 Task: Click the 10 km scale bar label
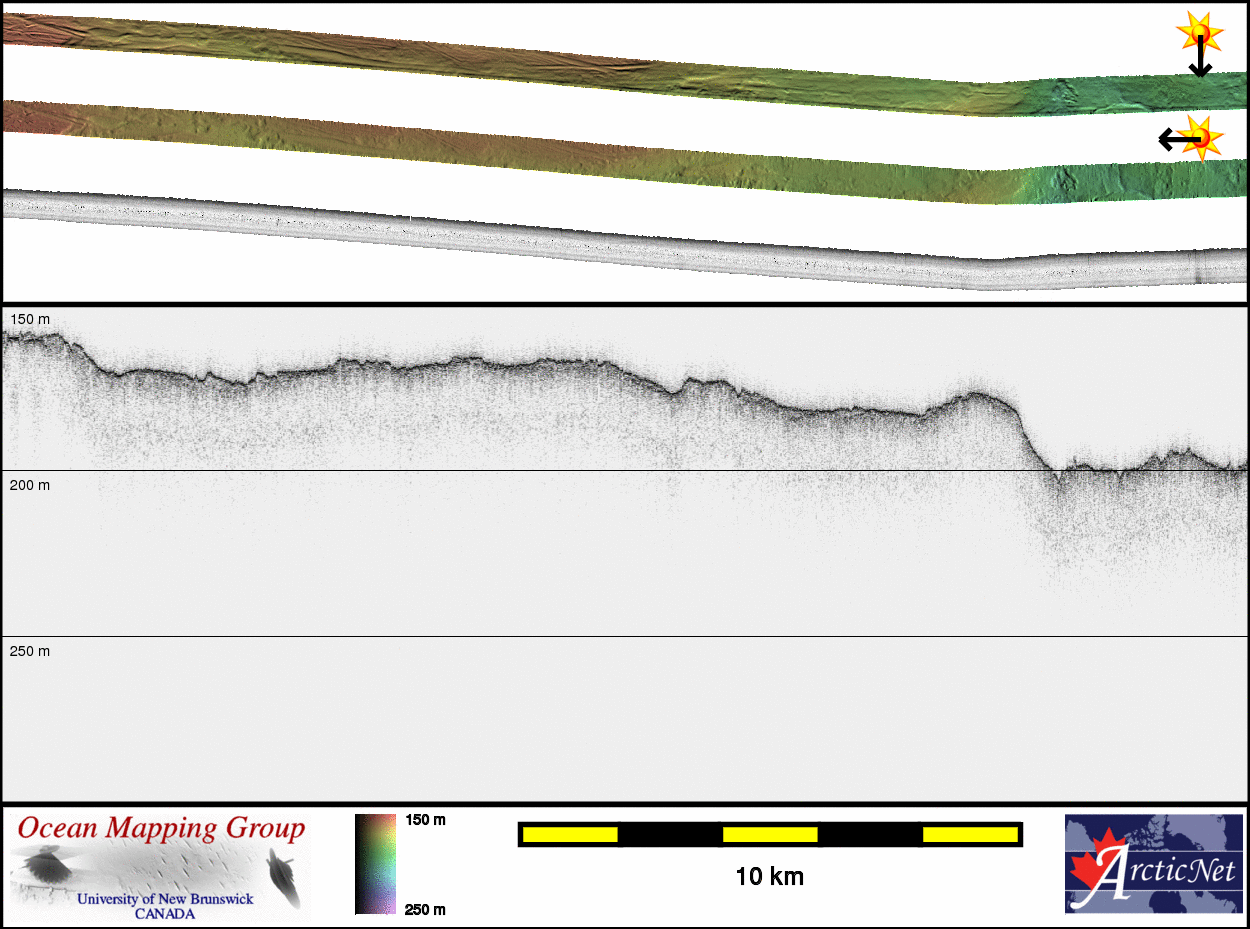[x=769, y=877]
